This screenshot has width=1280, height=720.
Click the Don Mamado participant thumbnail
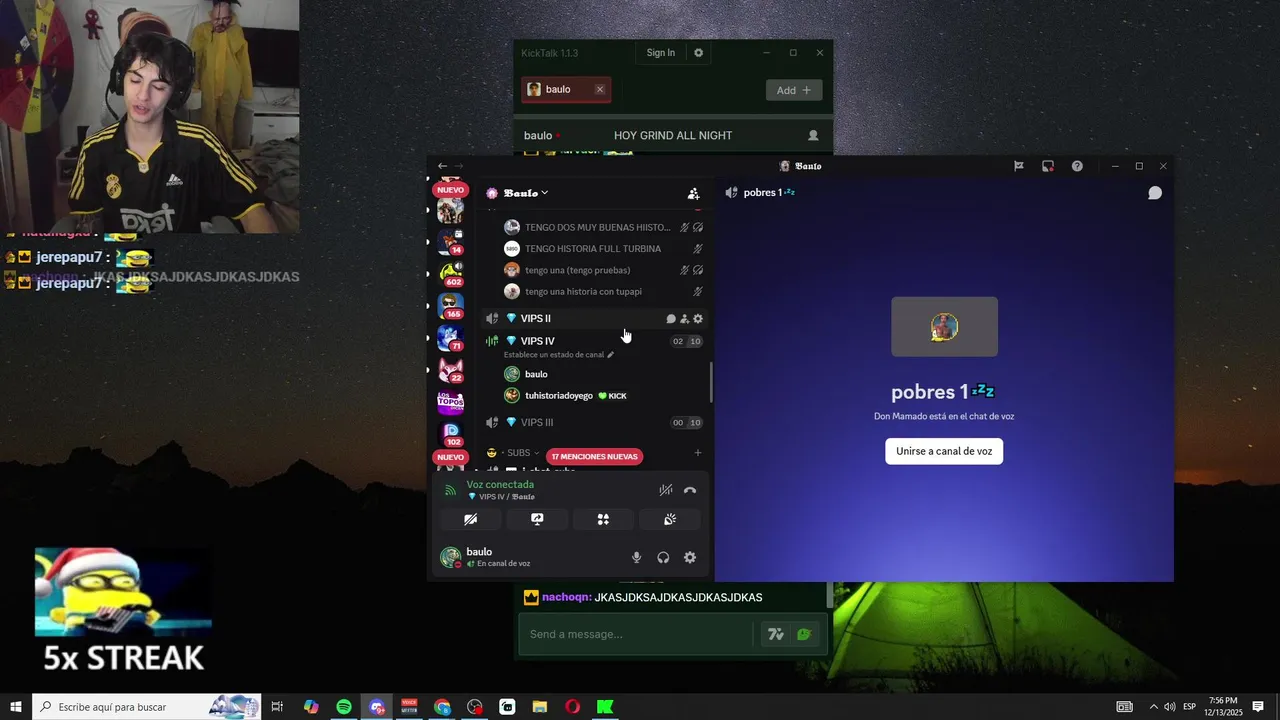[944, 326]
